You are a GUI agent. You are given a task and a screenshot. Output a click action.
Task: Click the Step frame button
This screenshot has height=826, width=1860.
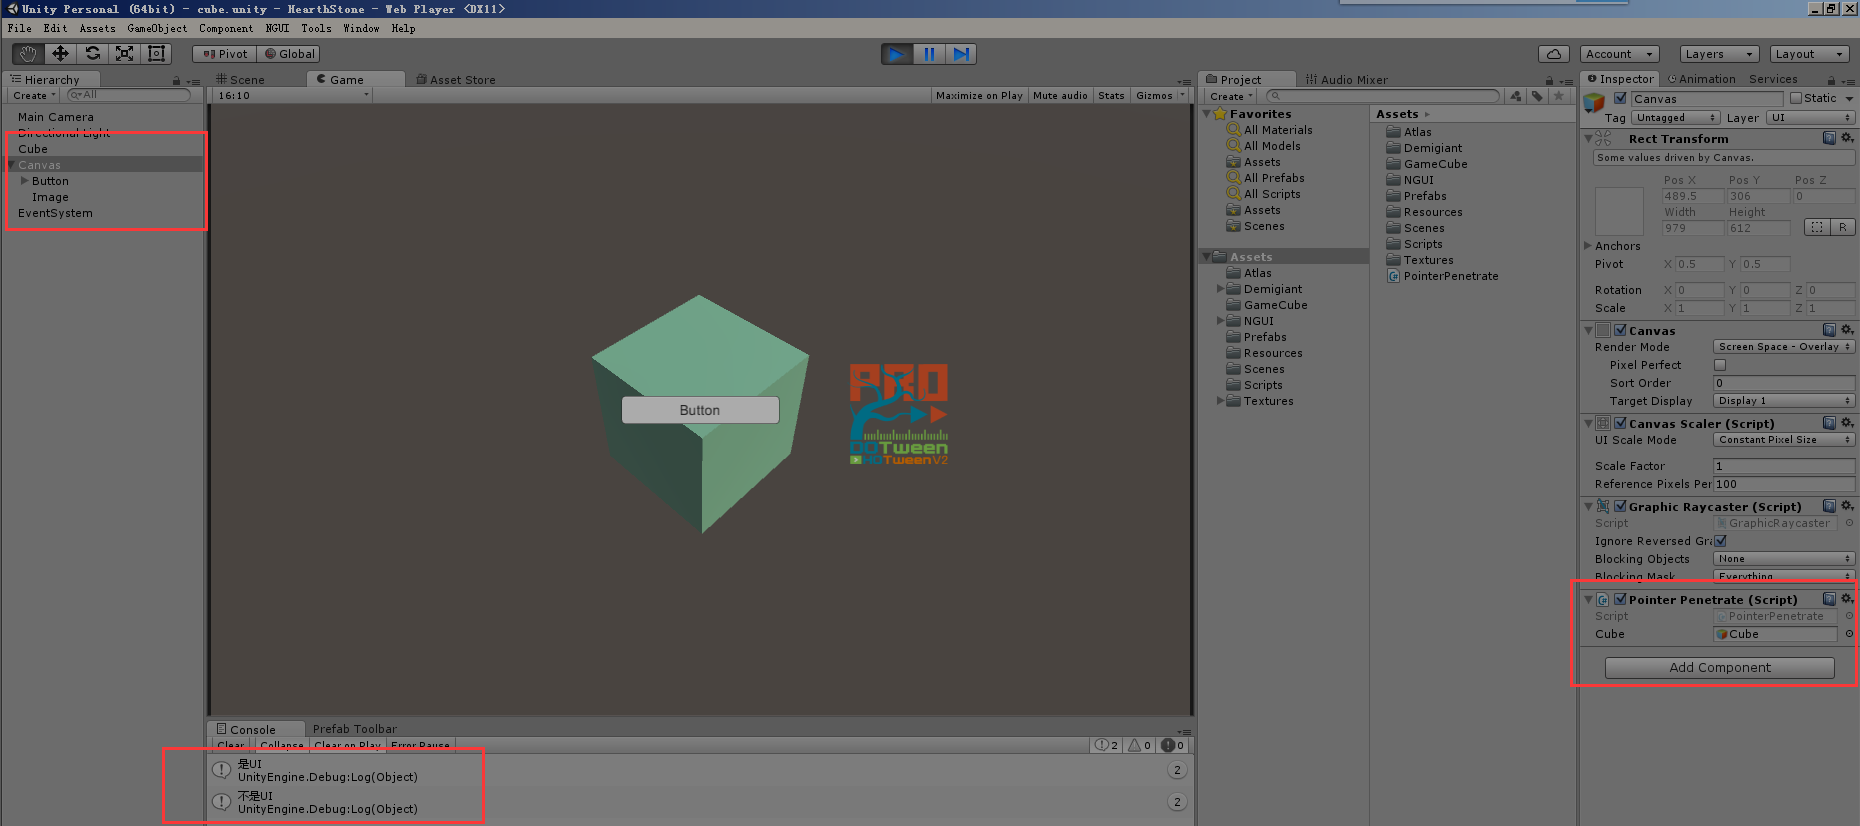(960, 54)
